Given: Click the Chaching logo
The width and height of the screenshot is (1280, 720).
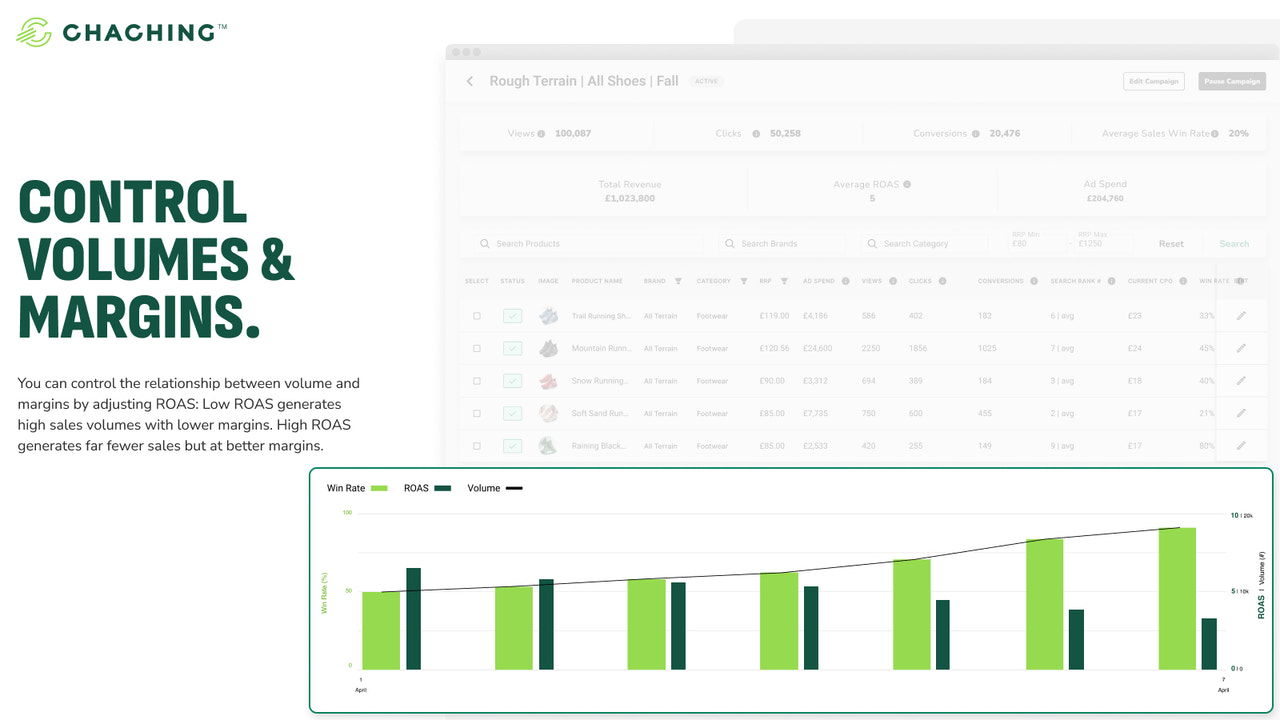Looking at the screenshot, I should (122, 32).
